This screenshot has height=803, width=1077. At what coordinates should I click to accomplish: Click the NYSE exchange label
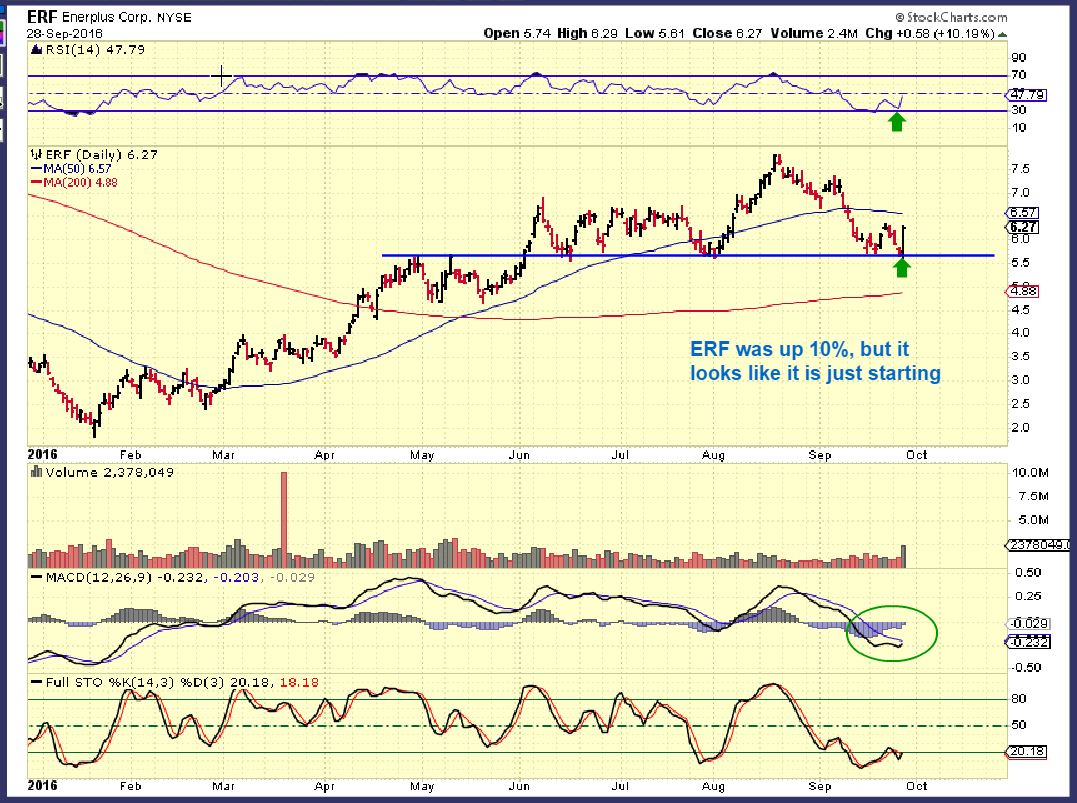pos(174,17)
